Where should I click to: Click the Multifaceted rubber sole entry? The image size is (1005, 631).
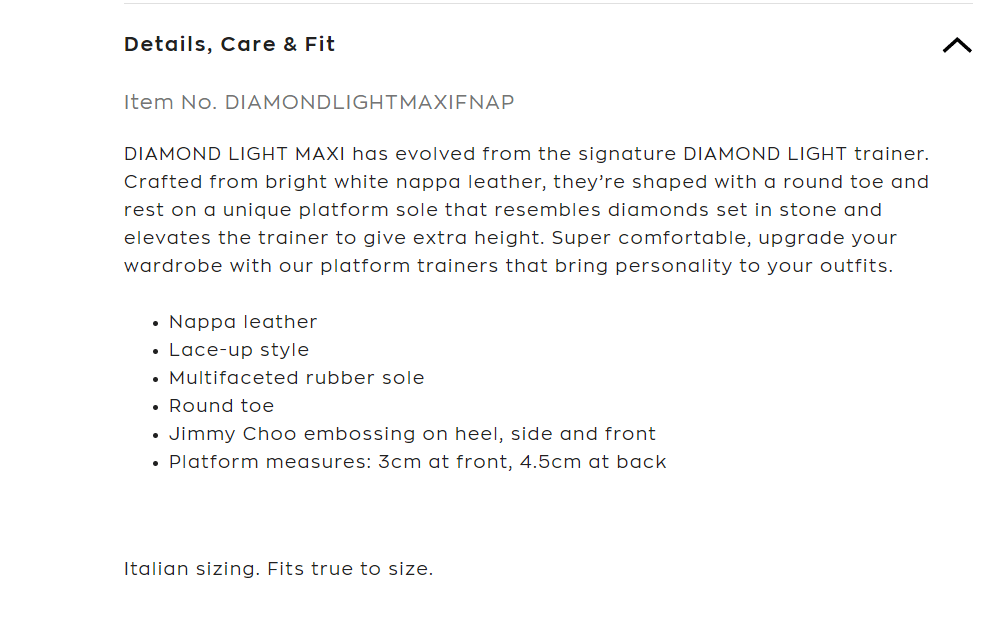[x=296, y=378]
